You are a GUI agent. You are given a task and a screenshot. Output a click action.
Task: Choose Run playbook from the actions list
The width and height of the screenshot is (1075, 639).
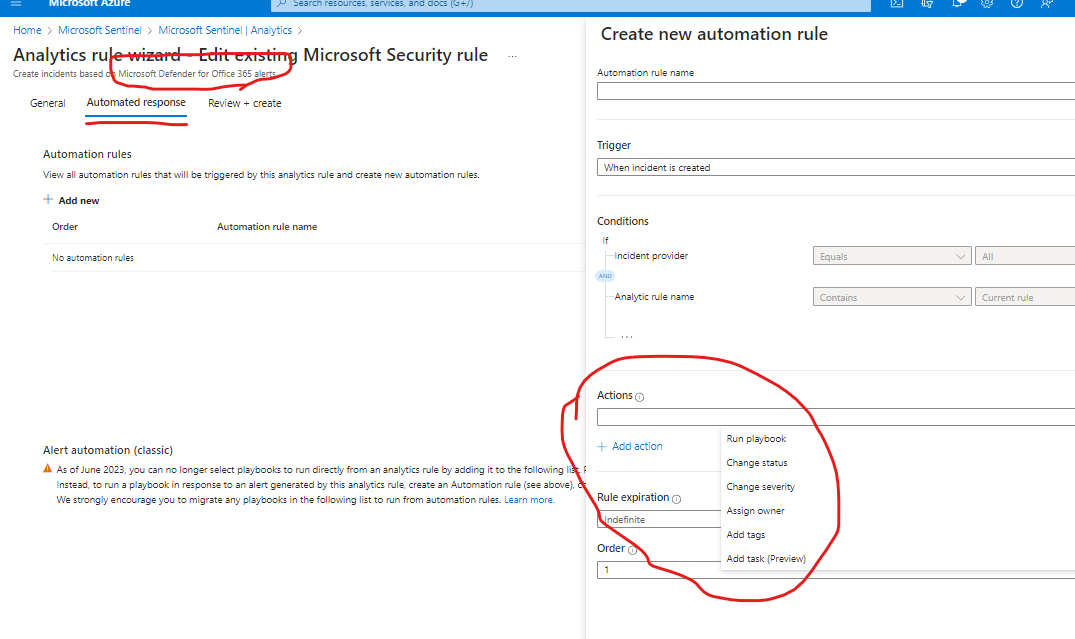[x=756, y=439]
